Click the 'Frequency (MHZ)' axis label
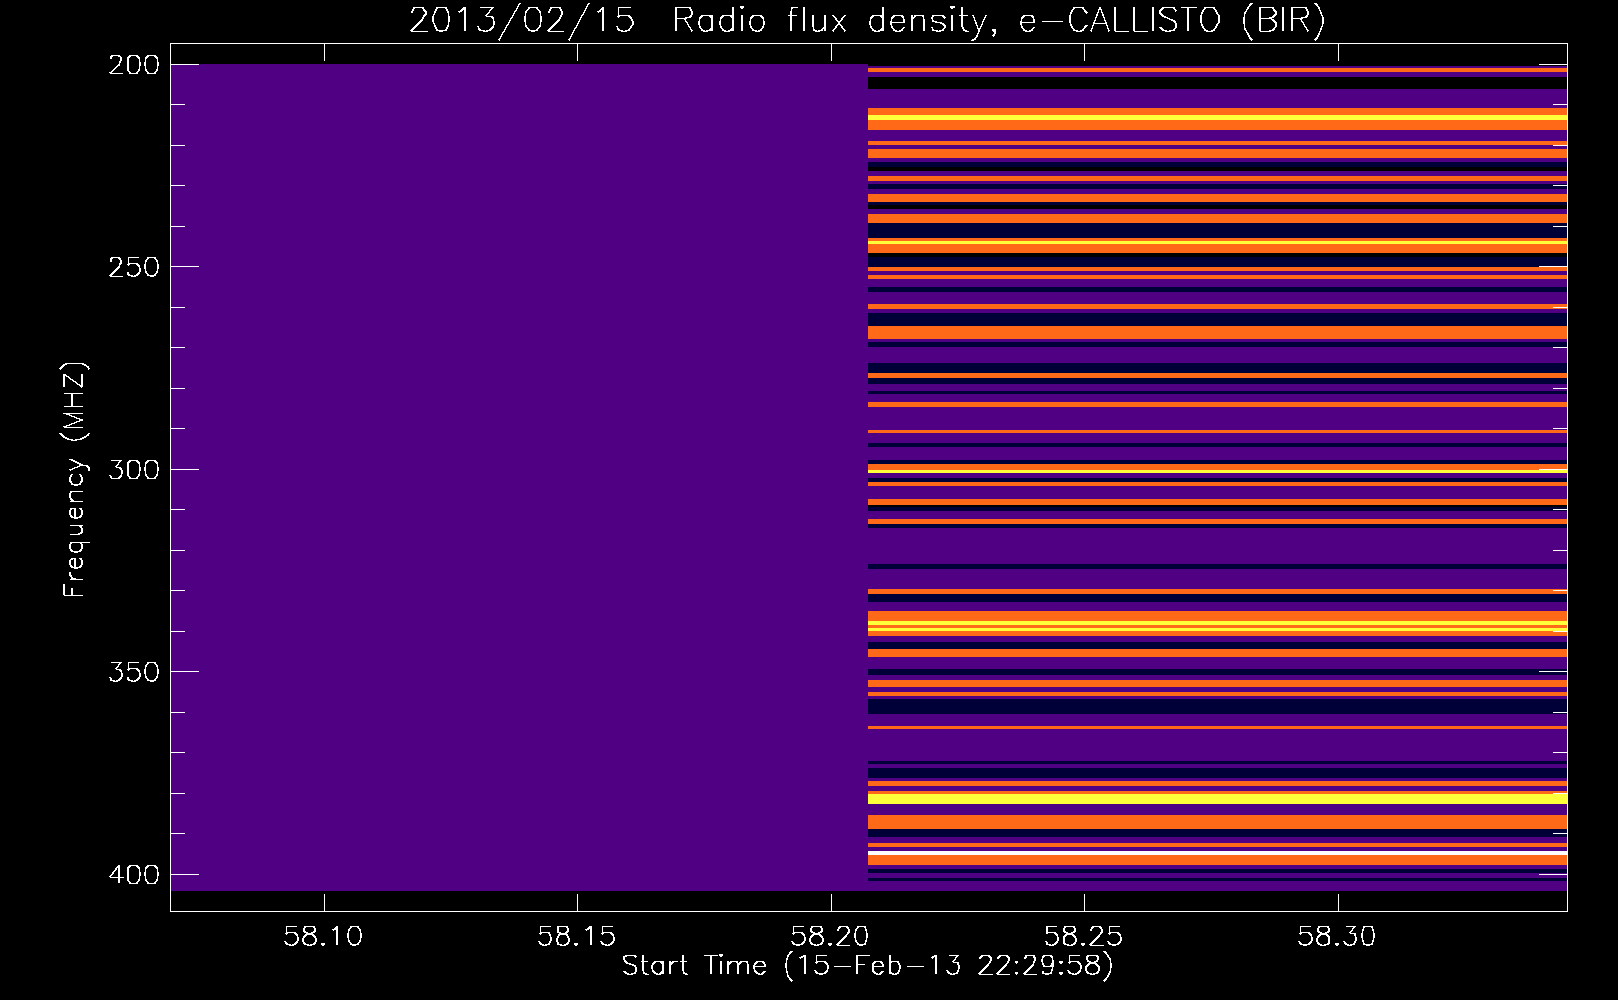 click(x=75, y=480)
